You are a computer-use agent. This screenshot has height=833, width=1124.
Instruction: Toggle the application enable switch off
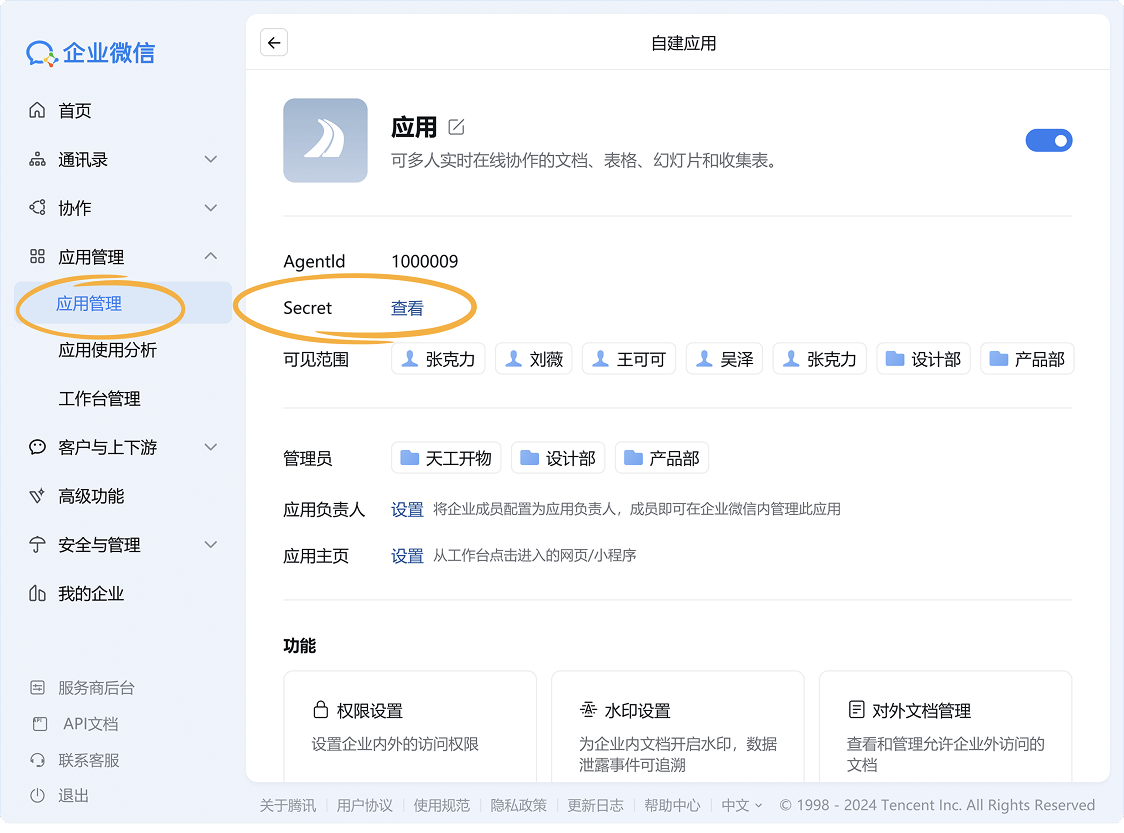pyautogui.click(x=1048, y=141)
